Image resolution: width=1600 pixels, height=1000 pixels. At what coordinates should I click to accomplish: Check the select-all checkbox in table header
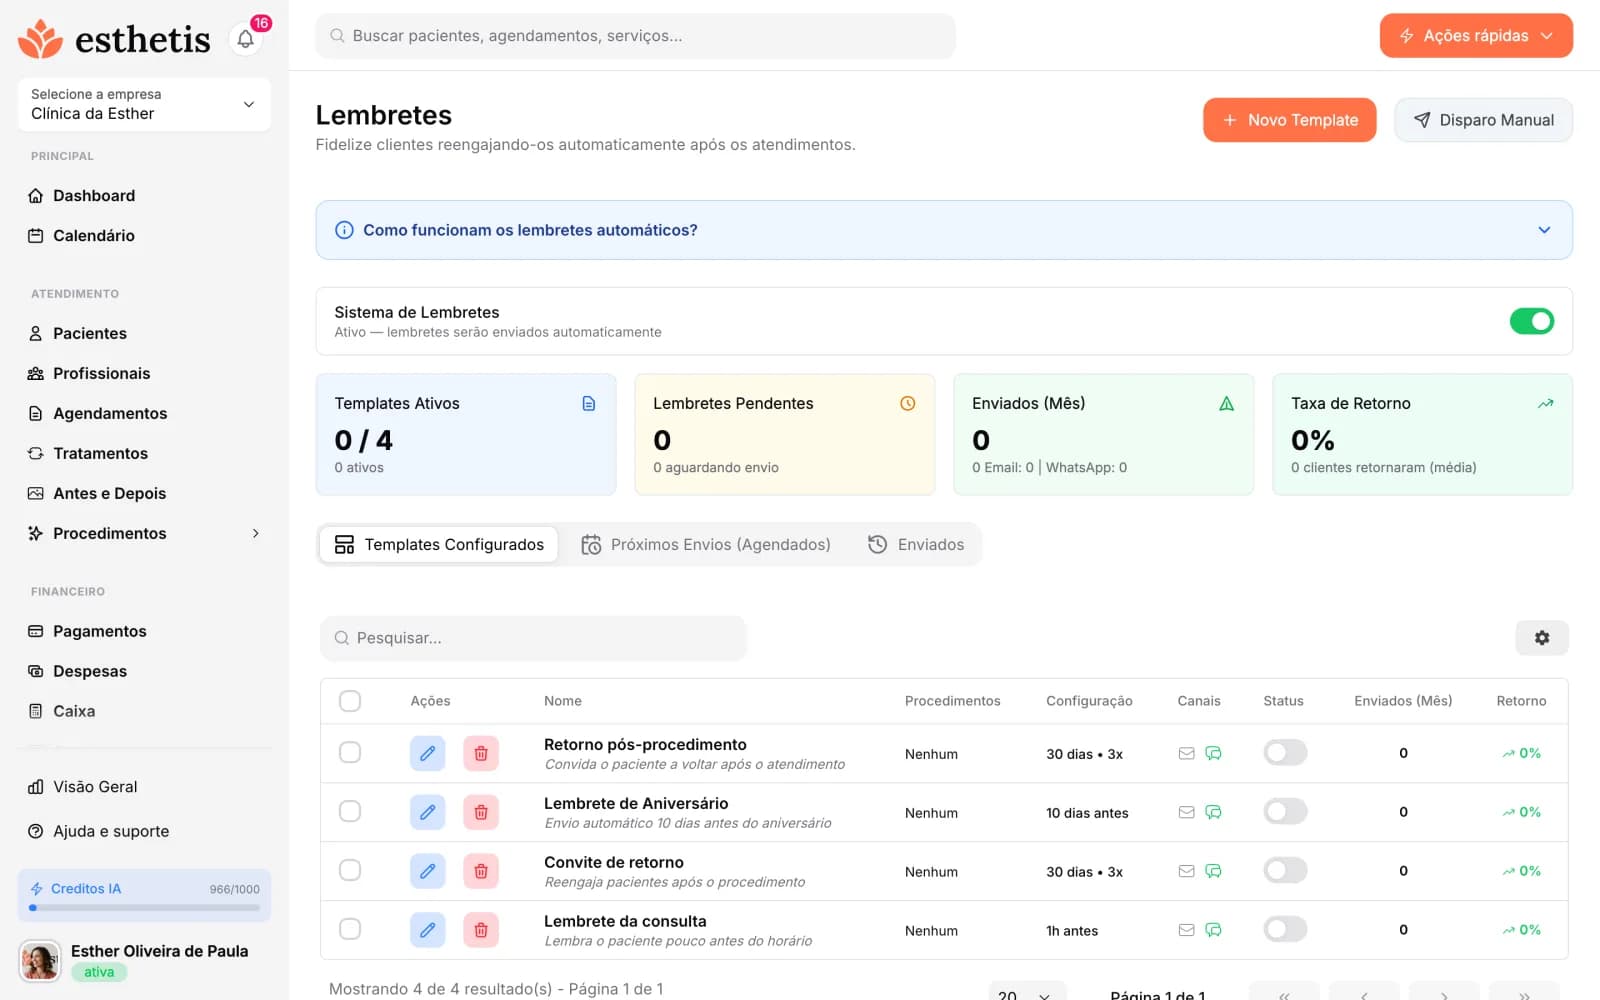click(350, 701)
